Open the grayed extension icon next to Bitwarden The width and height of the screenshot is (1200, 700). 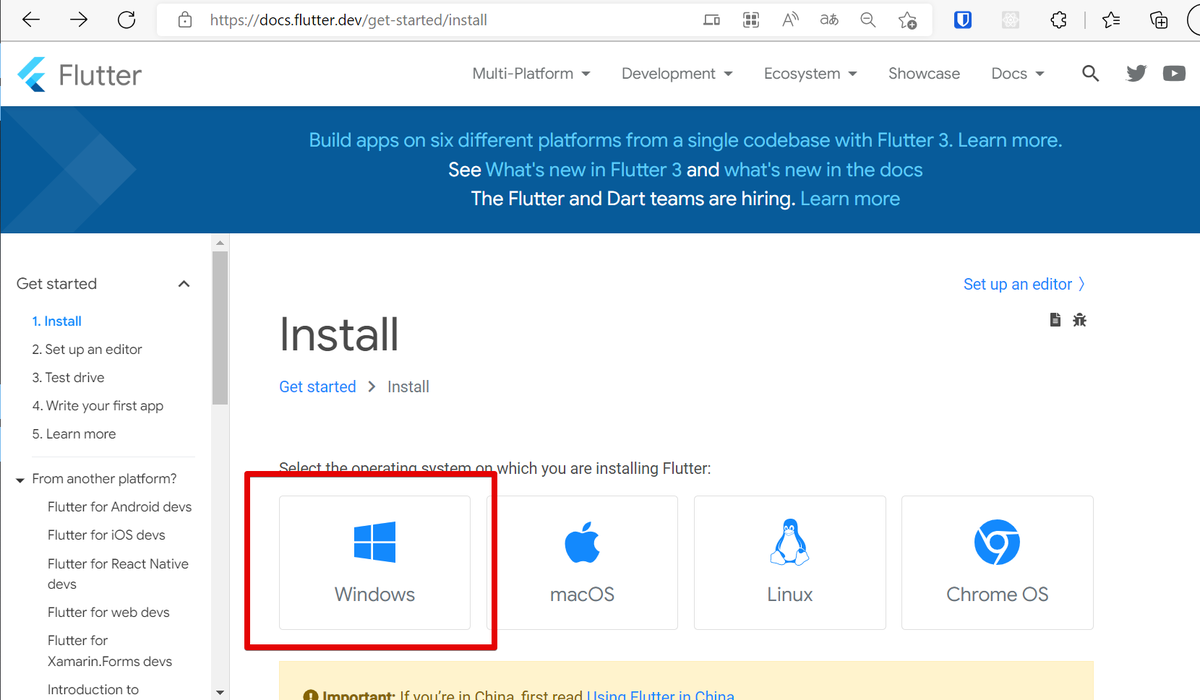(x=1011, y=20)
